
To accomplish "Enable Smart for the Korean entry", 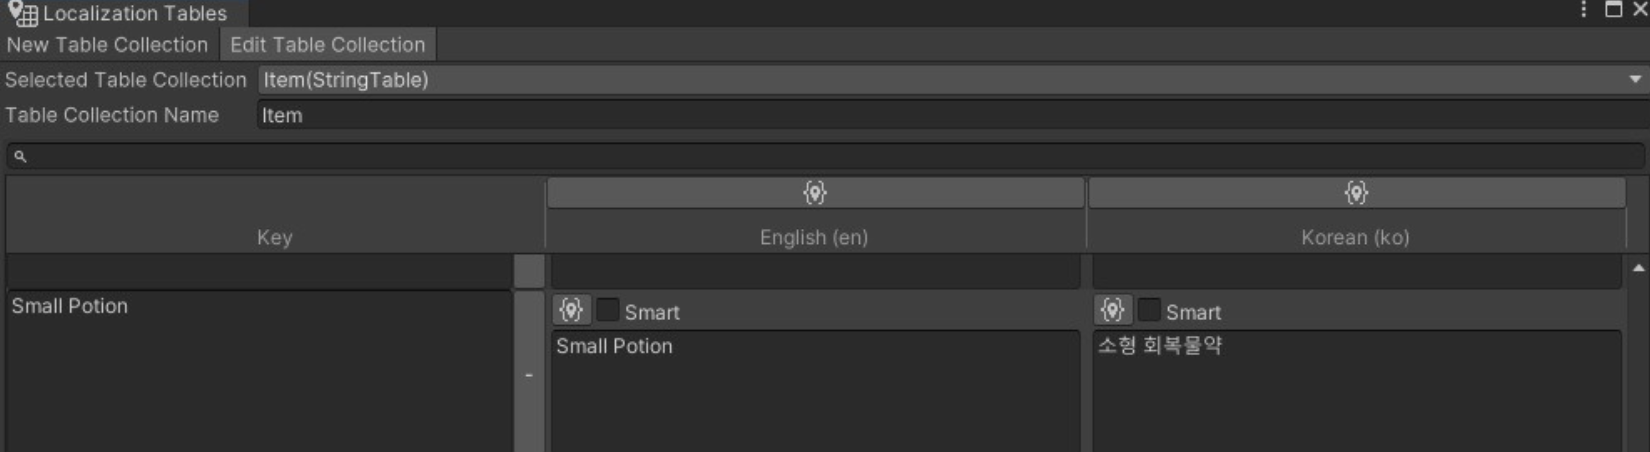I will [x=1149, y=310].
